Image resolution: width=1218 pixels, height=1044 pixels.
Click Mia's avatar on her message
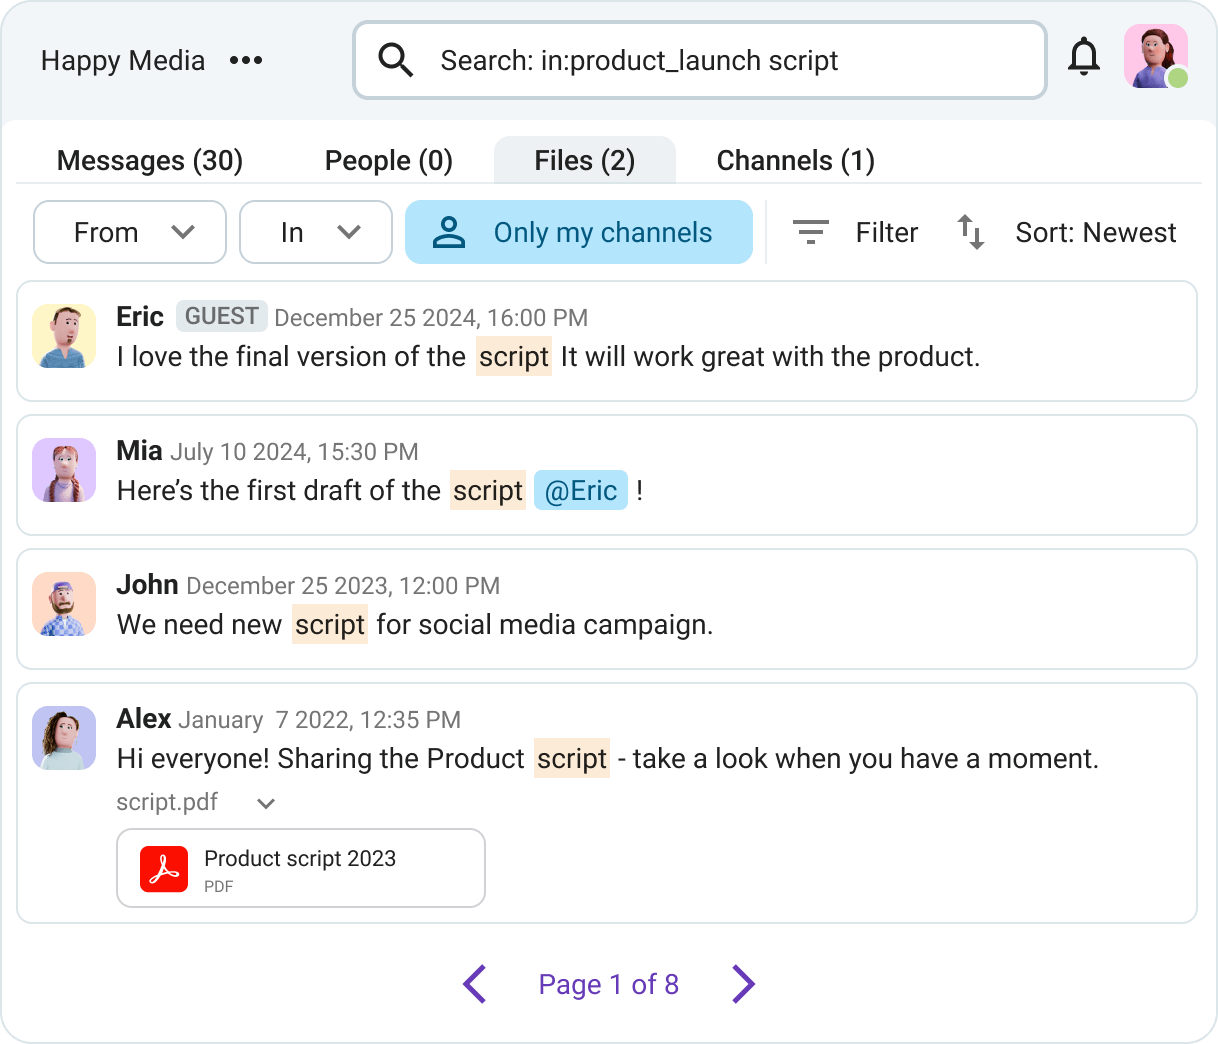(64, 470)
